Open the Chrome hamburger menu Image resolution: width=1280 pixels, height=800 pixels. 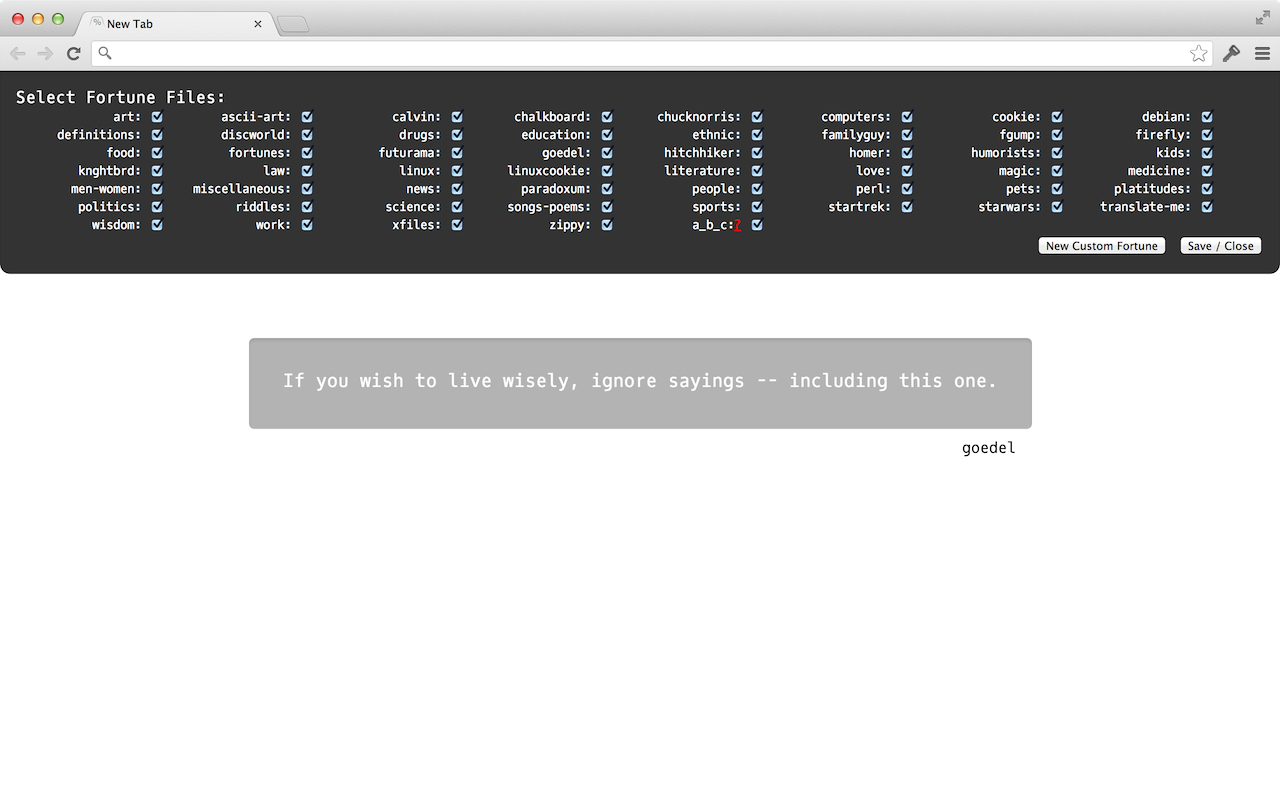click(1262, 54)
